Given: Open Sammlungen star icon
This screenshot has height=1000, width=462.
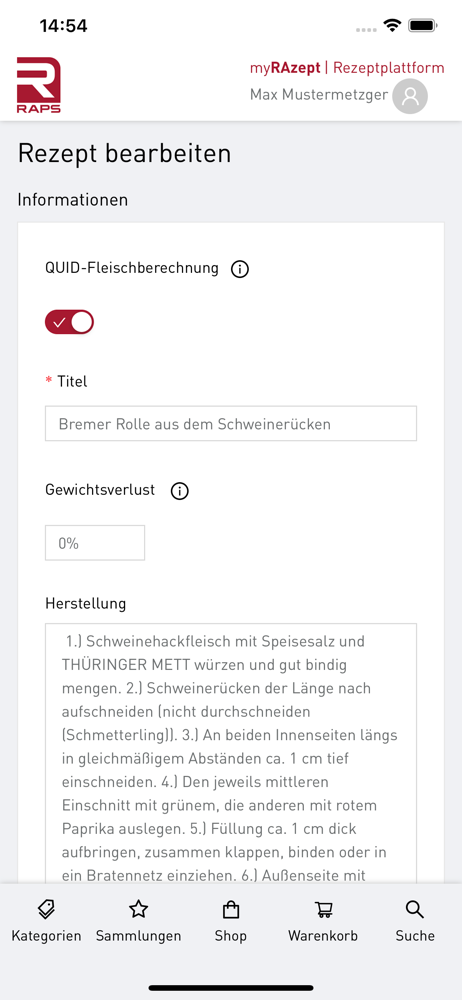Looking at the screenshot, I should click(x=138, y=909).
